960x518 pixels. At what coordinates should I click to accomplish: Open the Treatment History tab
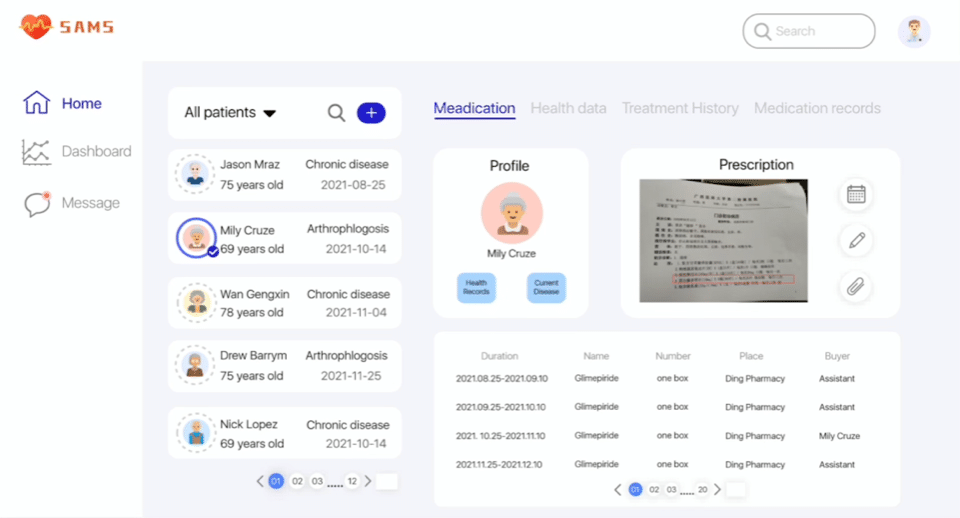coord(680,108)
